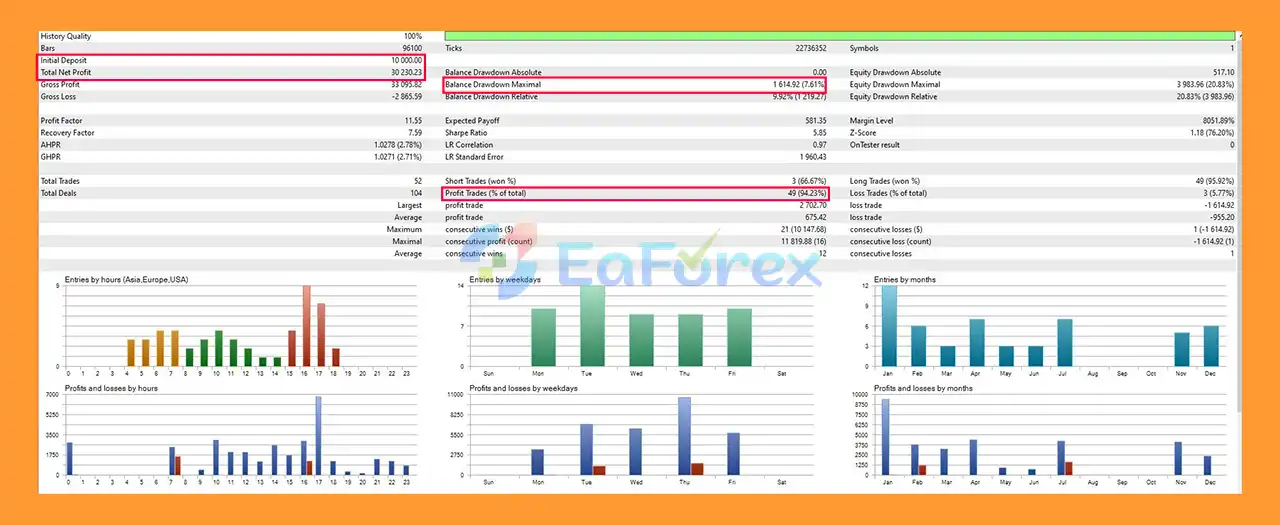Click the Balance Drawdown Maximal label

point(491,85)
